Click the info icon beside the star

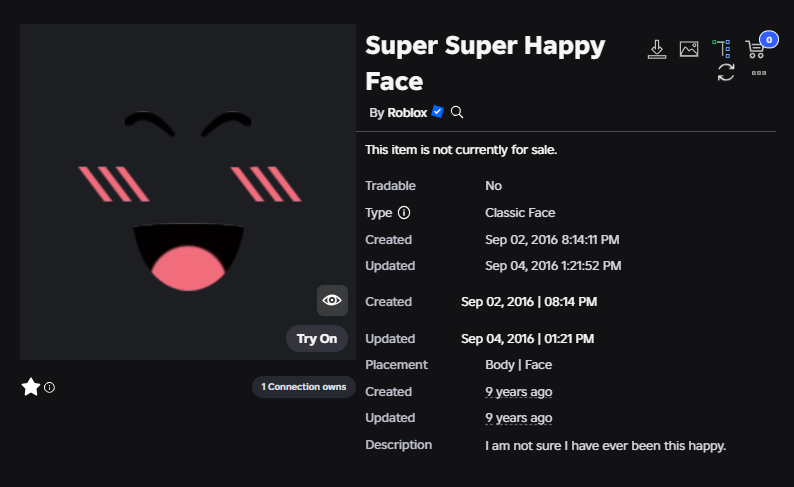[49, 387]
